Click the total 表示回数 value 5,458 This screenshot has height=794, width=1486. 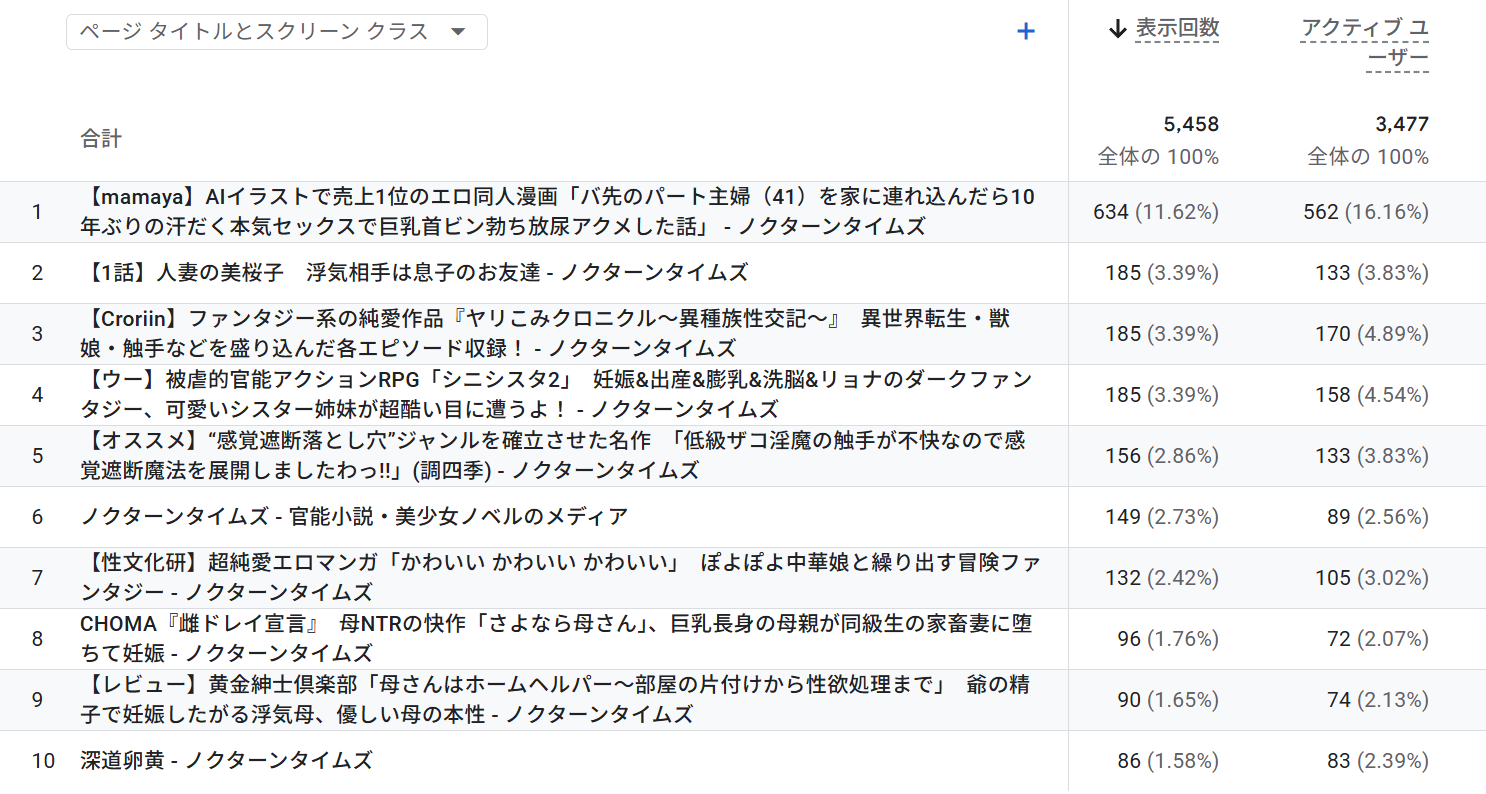pyautogui.click(x=1190, y=125)
